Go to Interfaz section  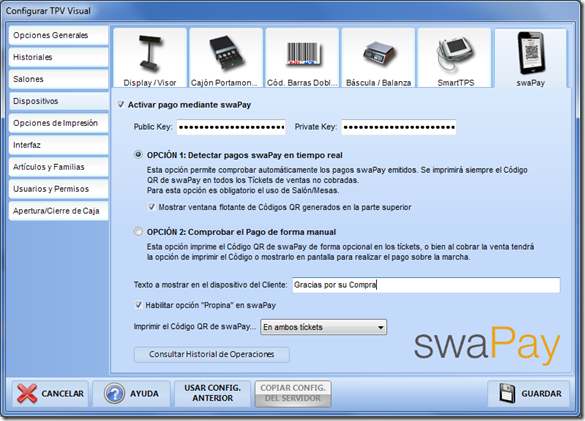pos(58,145)
